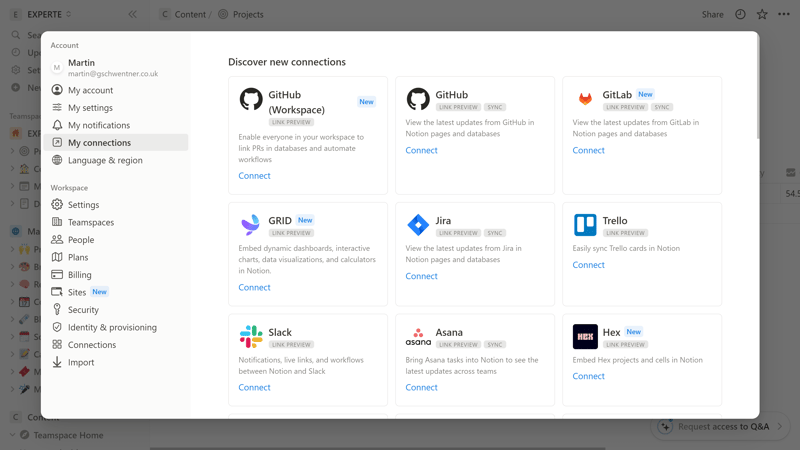Click the Jira diamond logo icon
The image size is (800, 450).
(x=418, y=225)
